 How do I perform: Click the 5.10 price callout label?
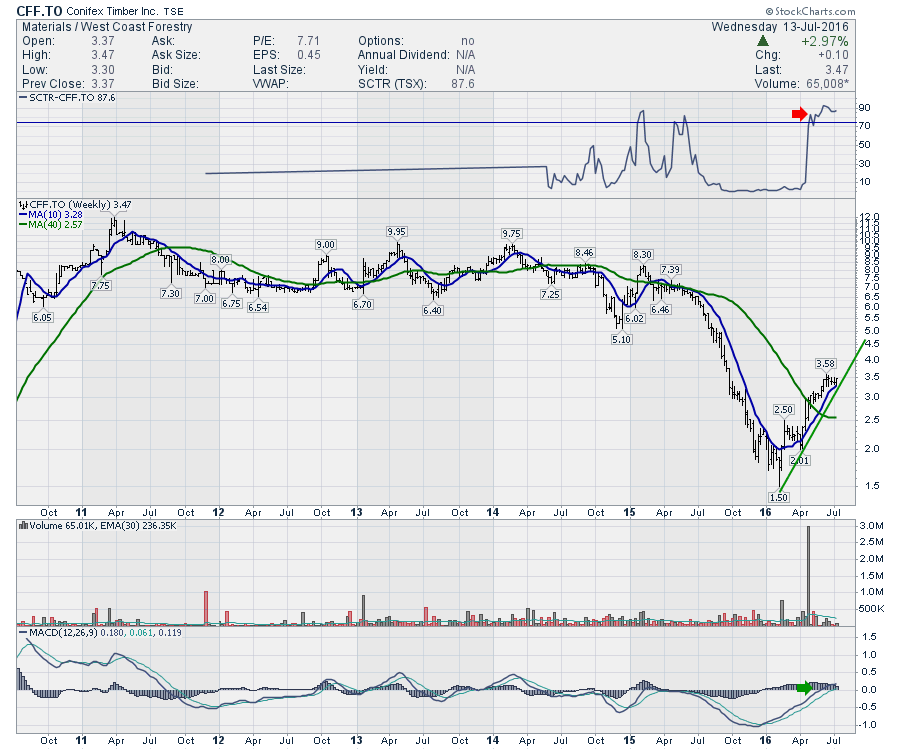pyautogui.click(x=621, y=339)
